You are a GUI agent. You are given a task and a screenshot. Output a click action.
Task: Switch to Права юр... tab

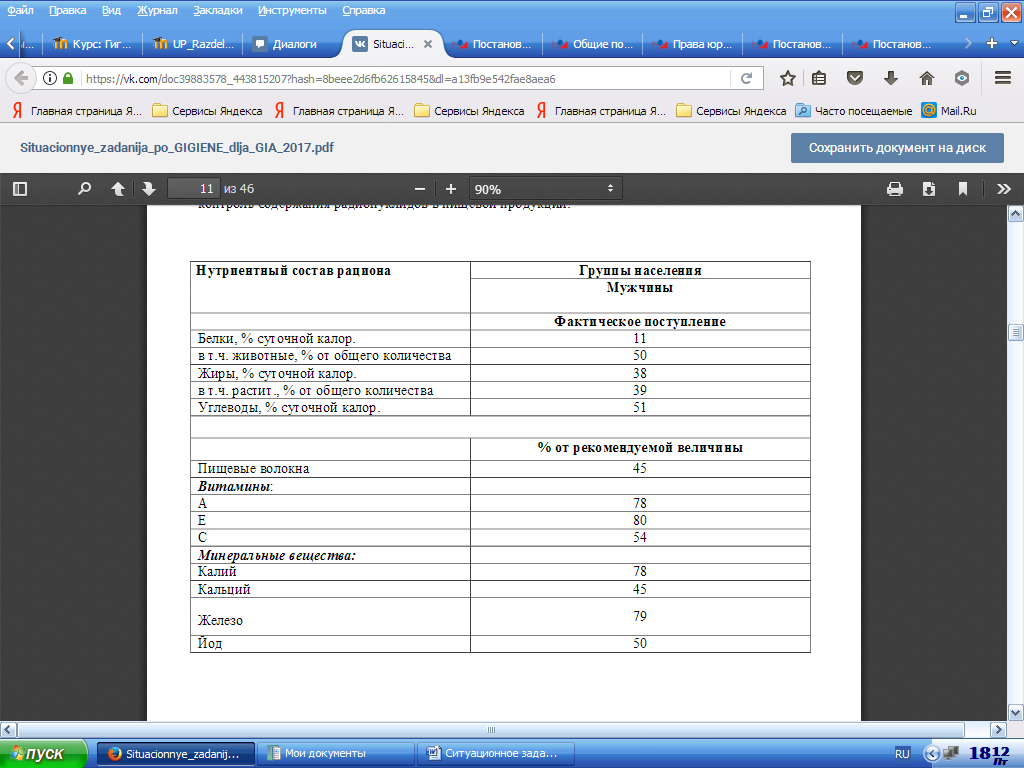point(693,44)
